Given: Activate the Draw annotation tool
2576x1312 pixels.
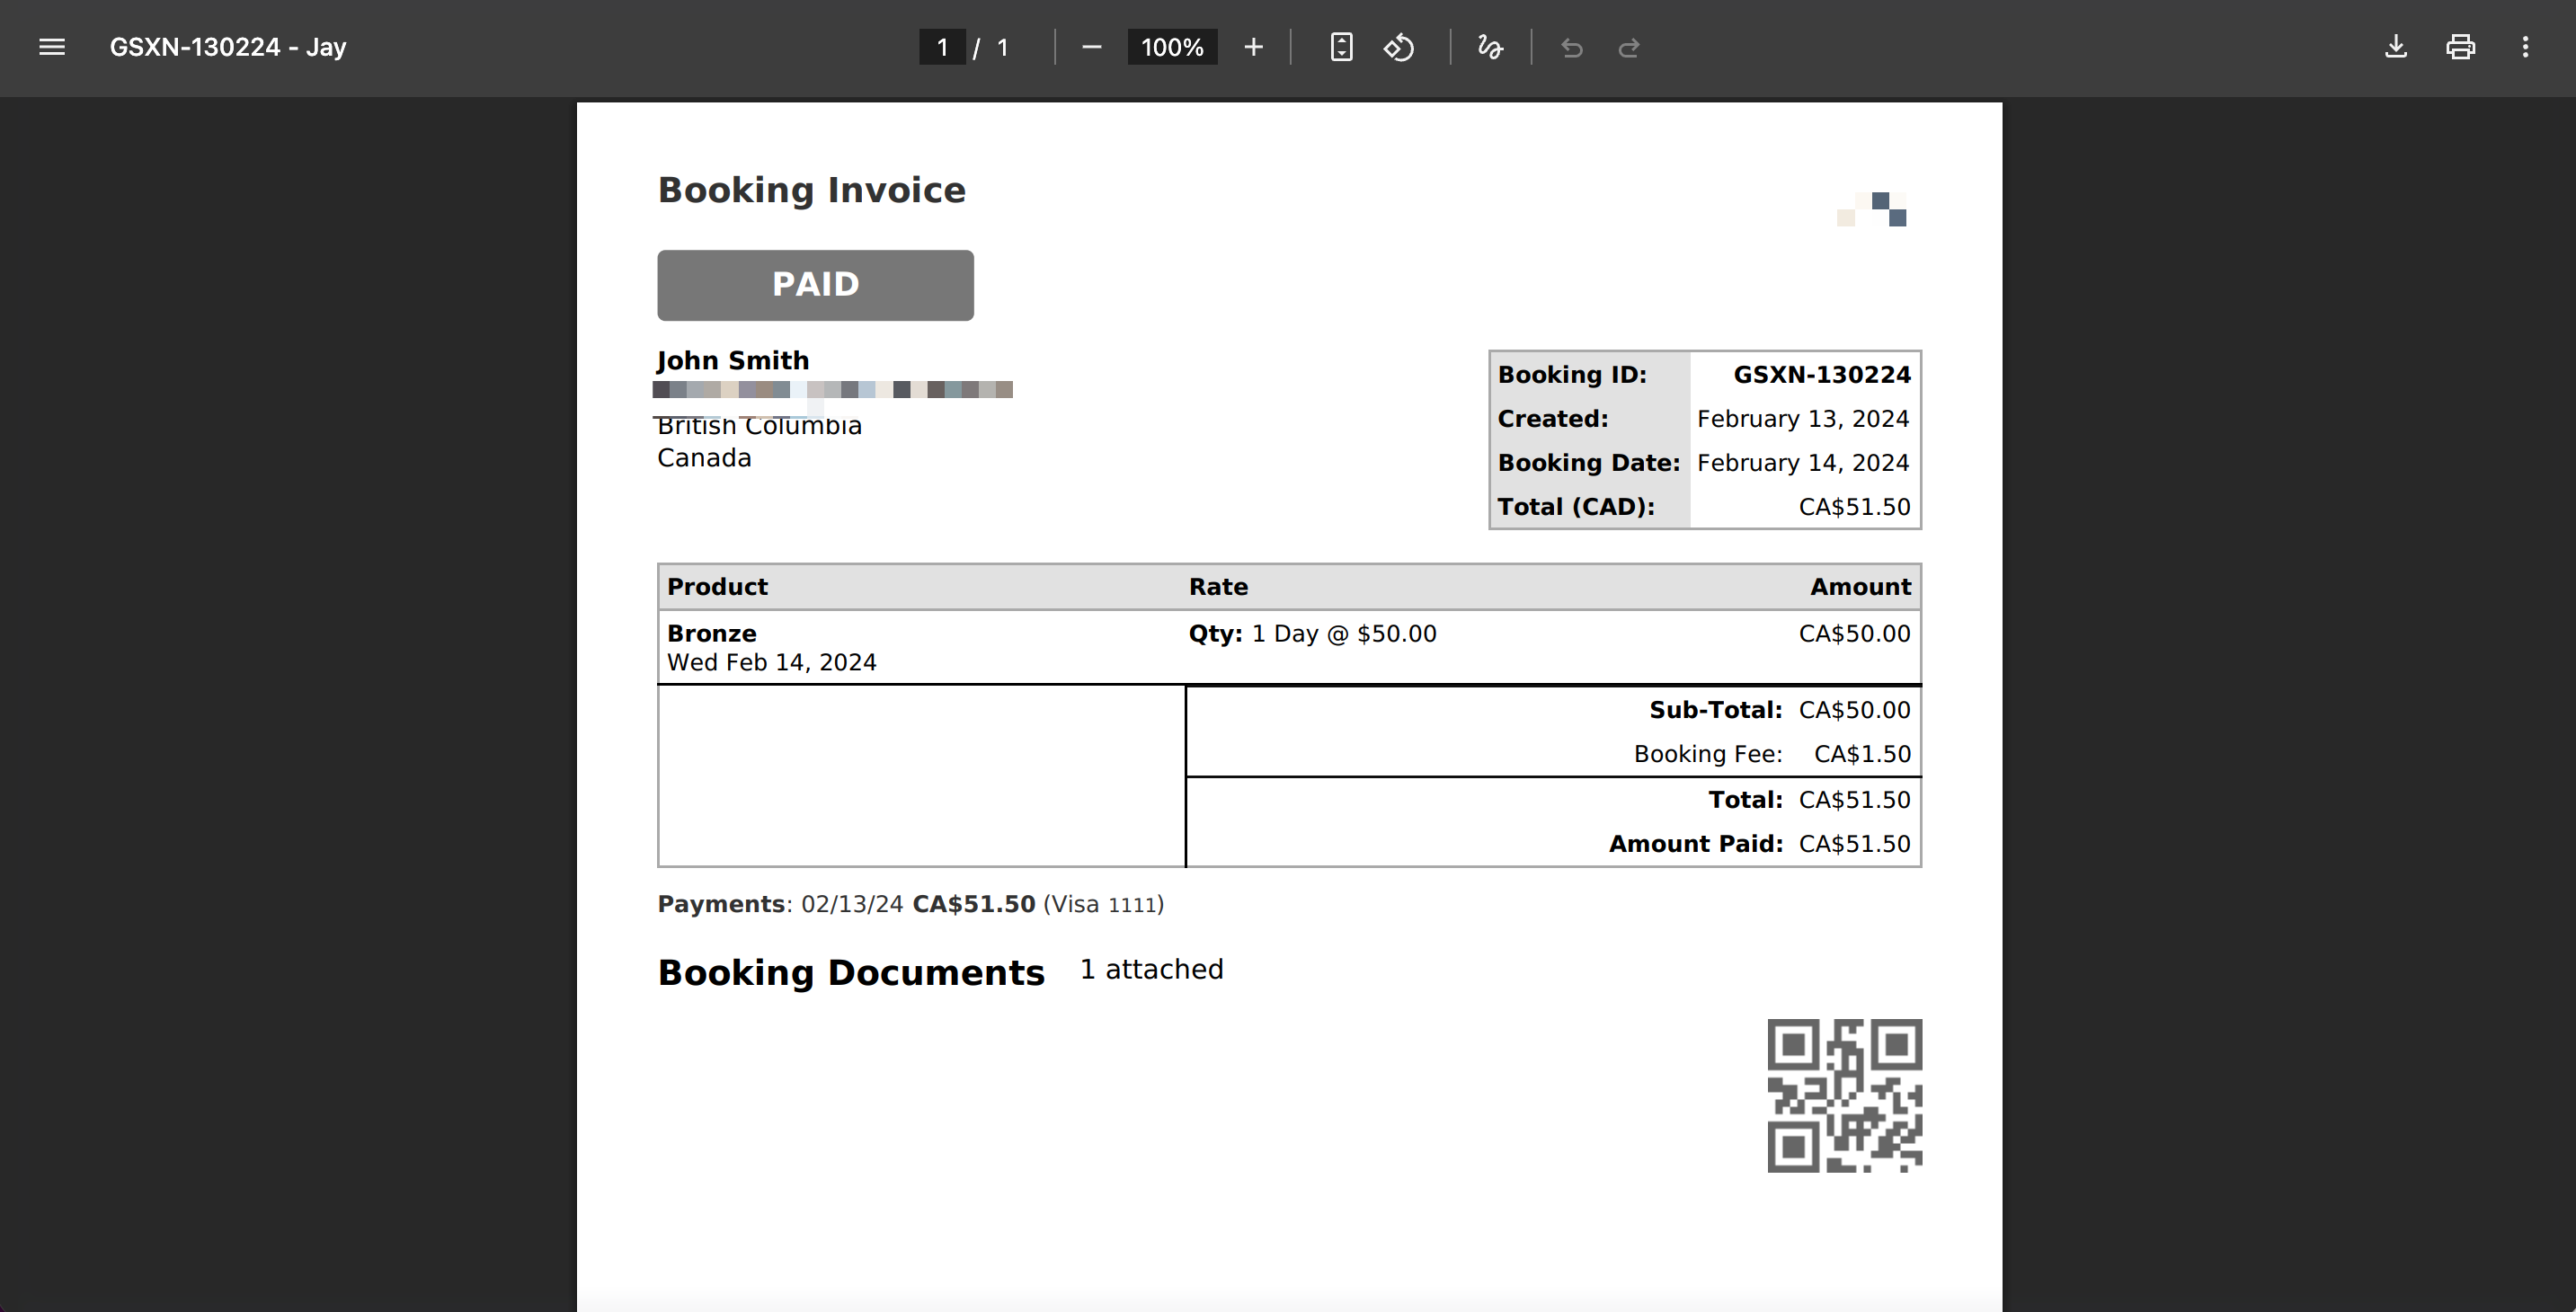Looking at the screenshot, I should pos(1490,47).
